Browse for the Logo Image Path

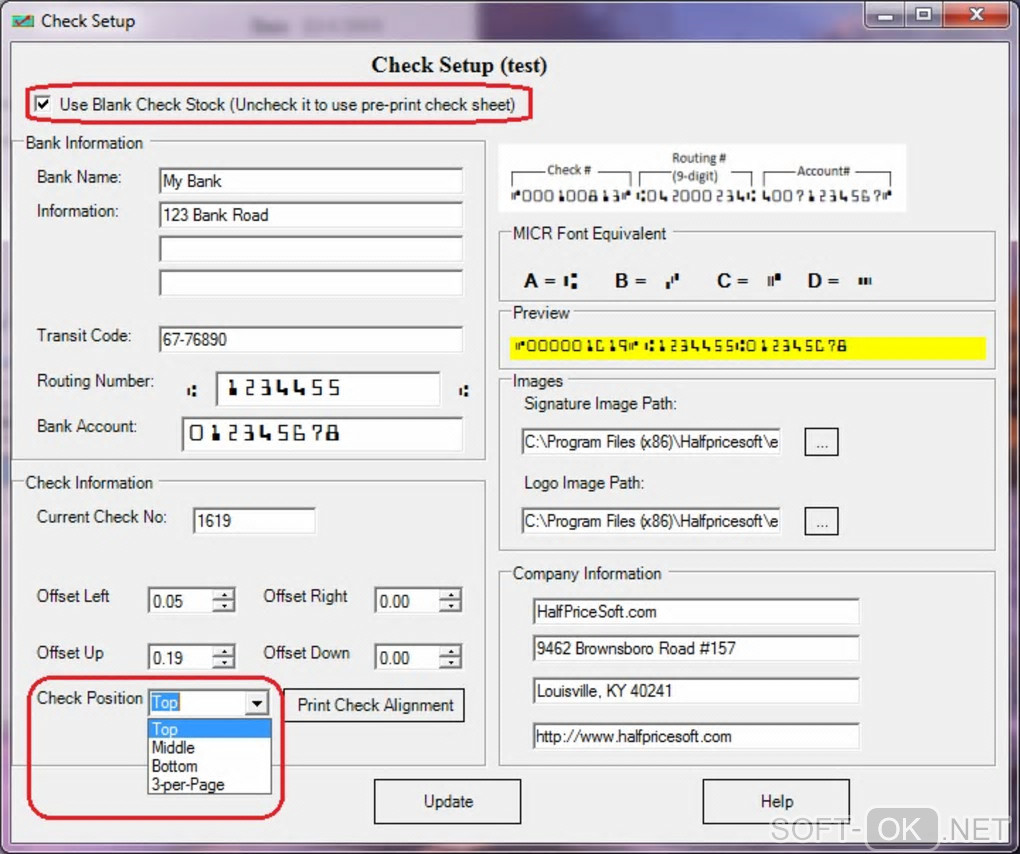click(822, 522)
